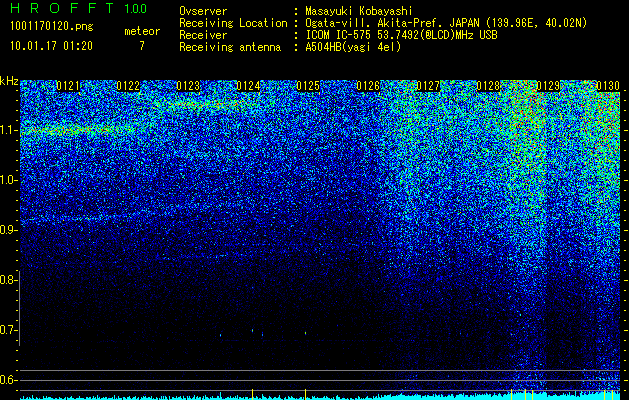Screen dimensions: 629x400
Task: Click the 0121 time marker
Action: (68, 86)
